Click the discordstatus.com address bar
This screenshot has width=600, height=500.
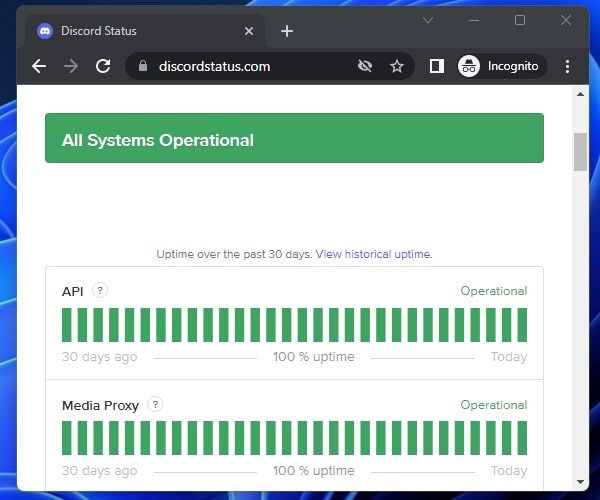269,66
